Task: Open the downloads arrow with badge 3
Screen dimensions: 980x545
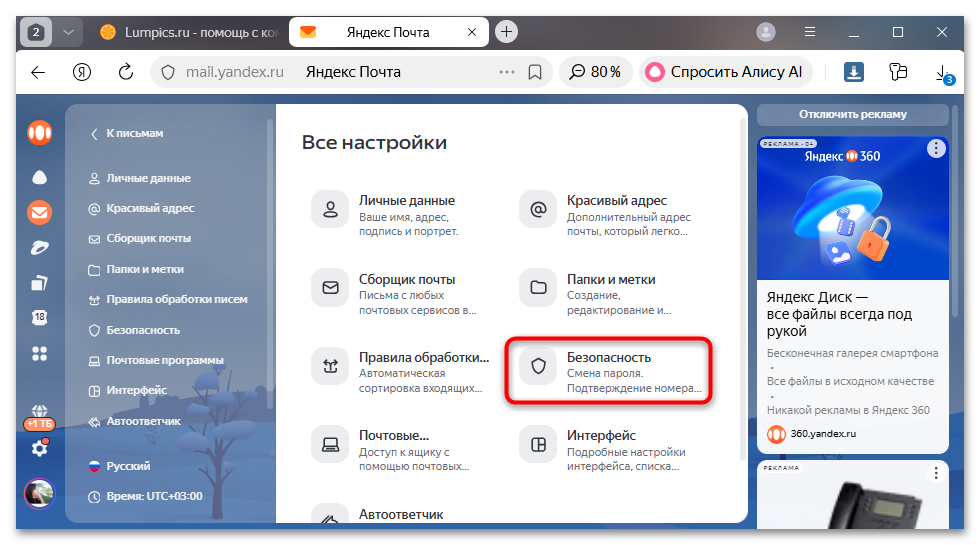Action: (x=944, y=74)
